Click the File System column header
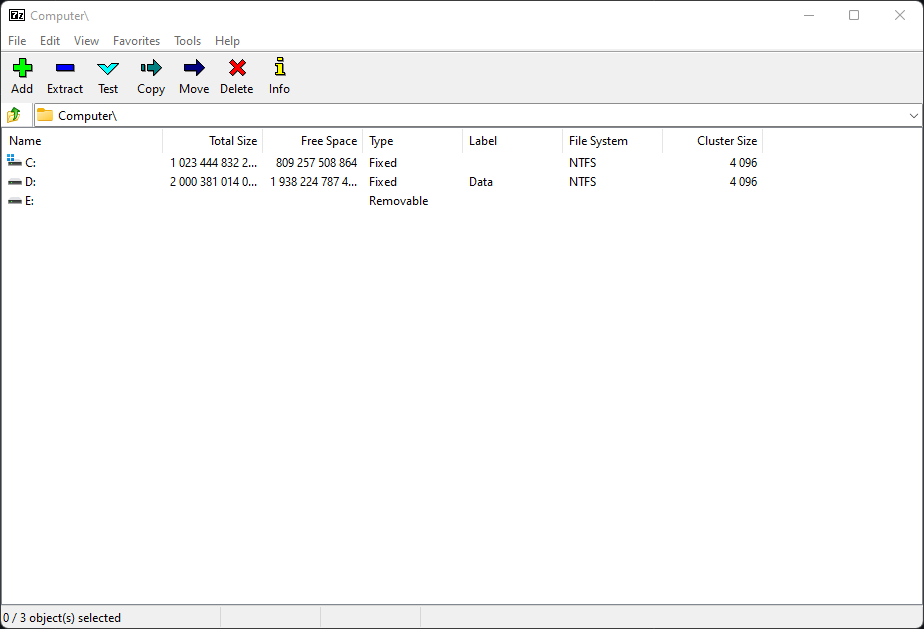This screenshot has height=629, width=924. pos(598,141)
